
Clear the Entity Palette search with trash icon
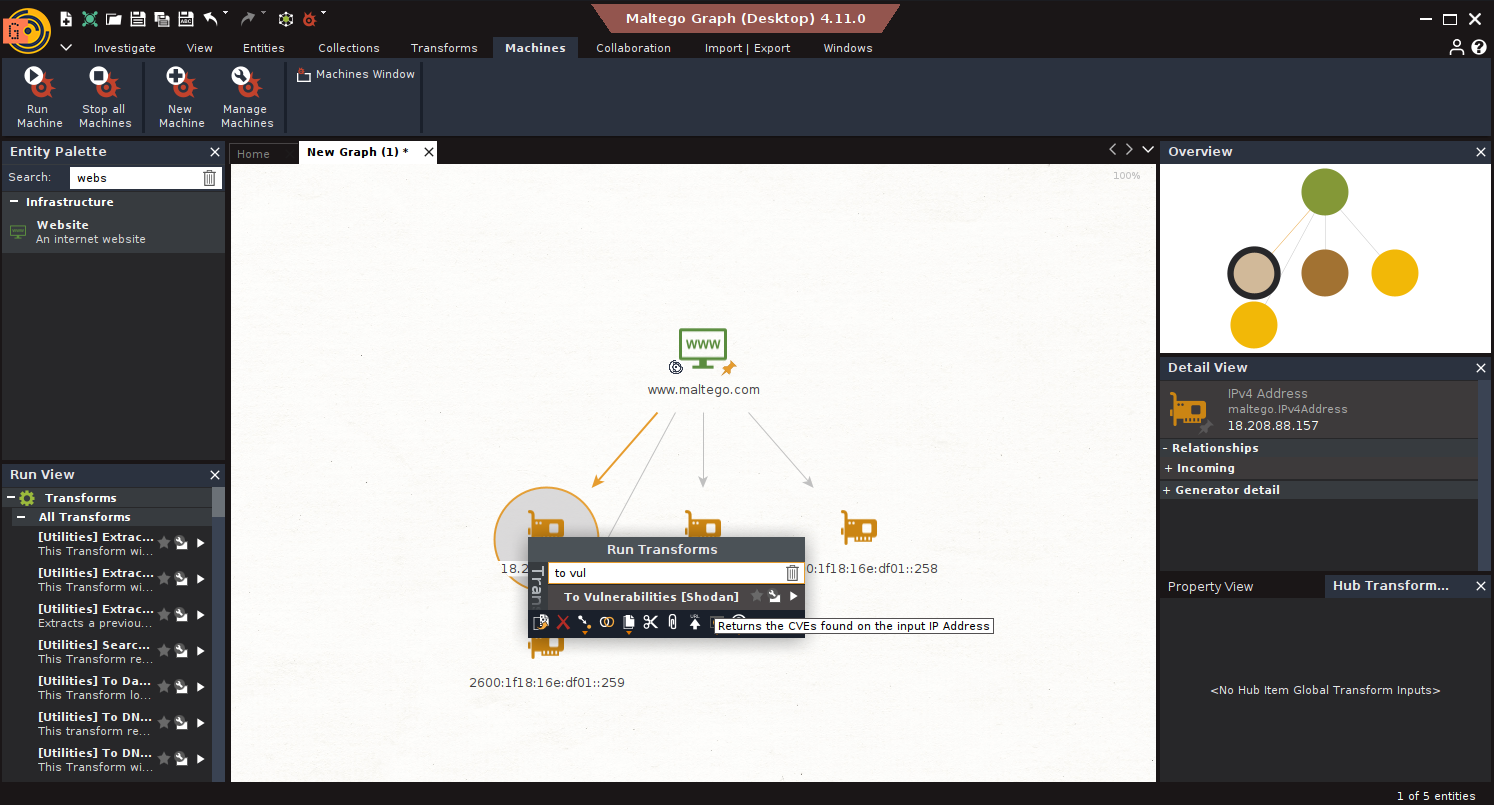pyautogui.click(x=209, y=178)
